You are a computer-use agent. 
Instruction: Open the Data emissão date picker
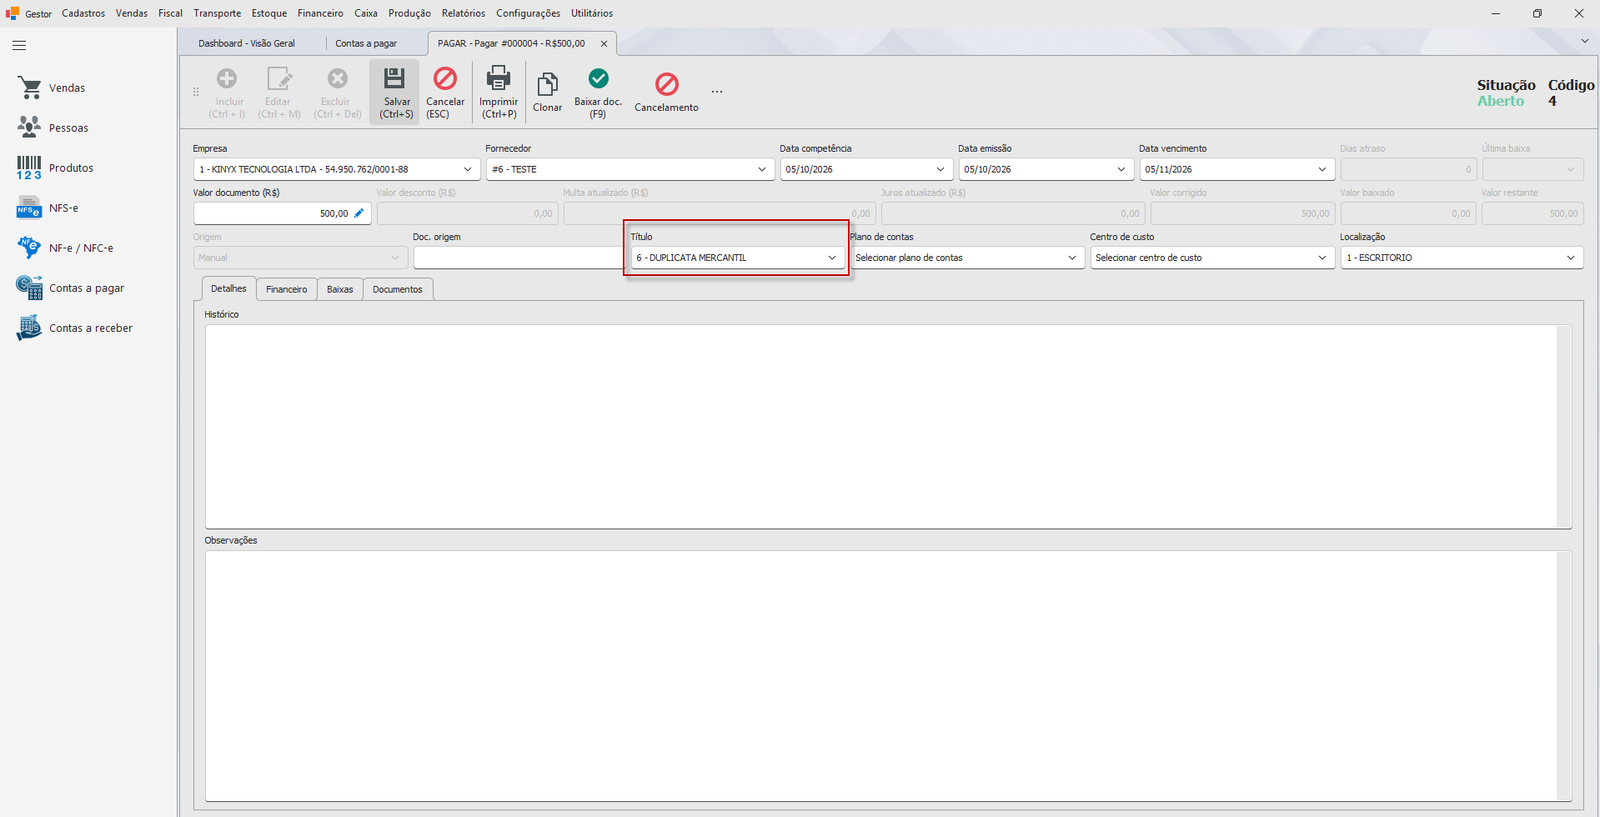1121,170
